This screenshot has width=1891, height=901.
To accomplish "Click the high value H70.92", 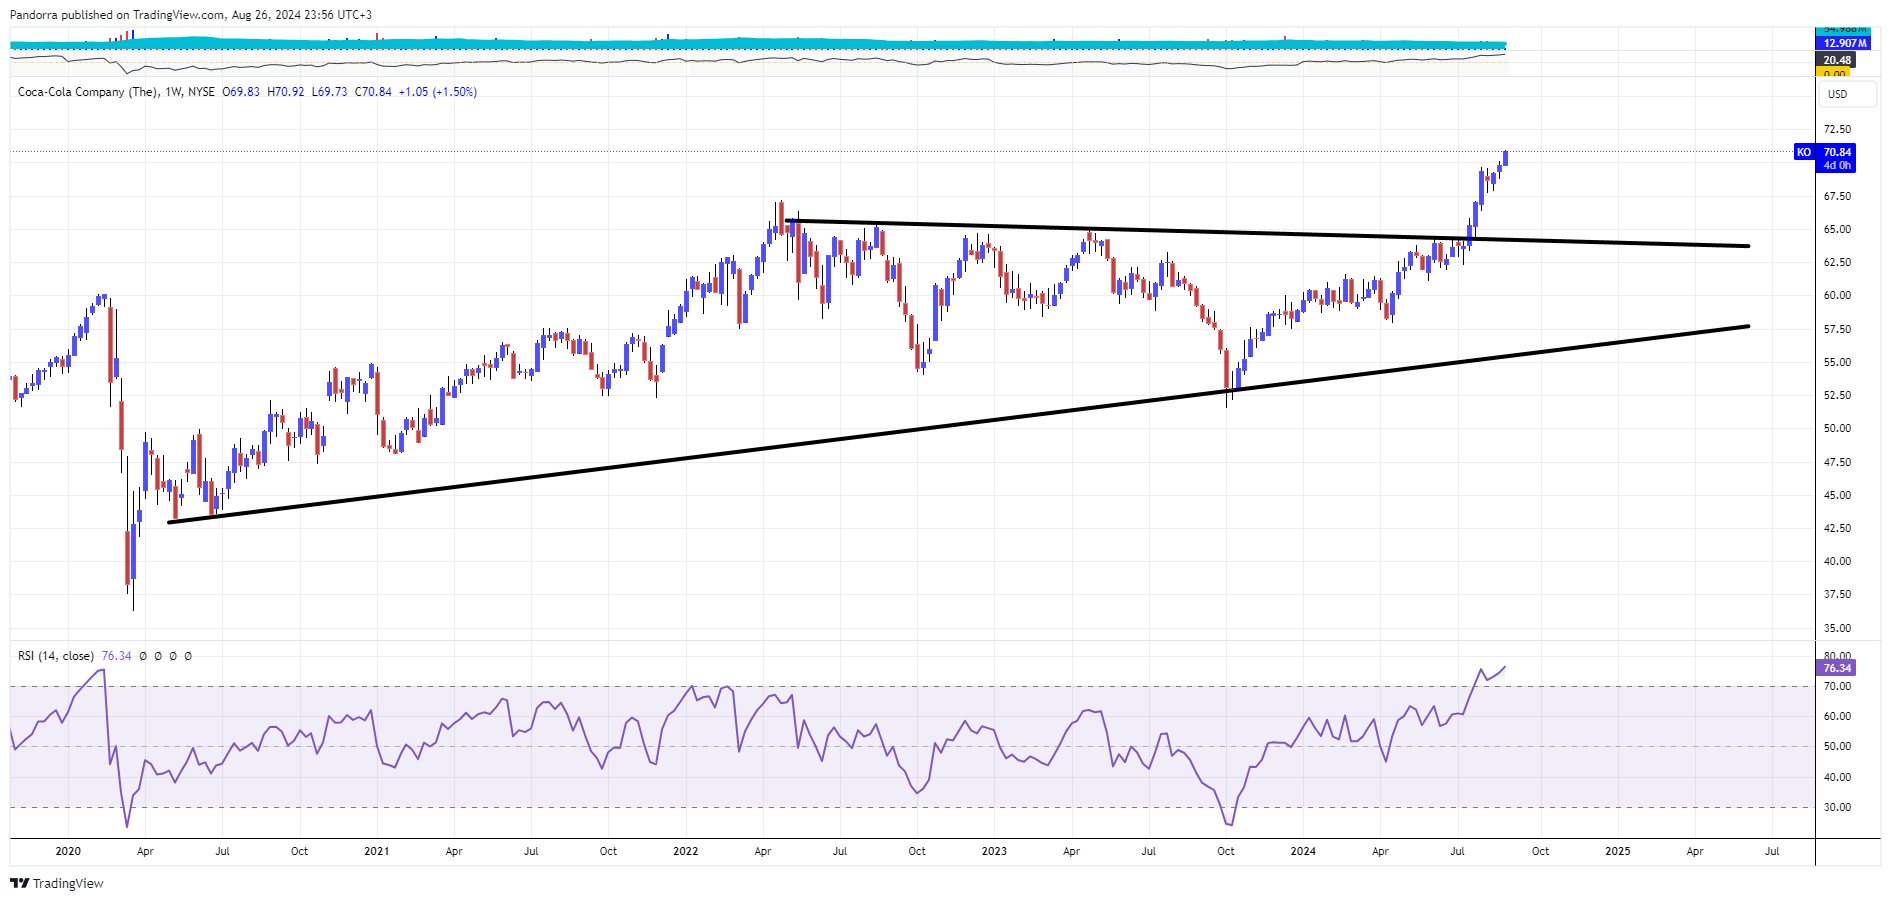I will [x=286, y=92].
